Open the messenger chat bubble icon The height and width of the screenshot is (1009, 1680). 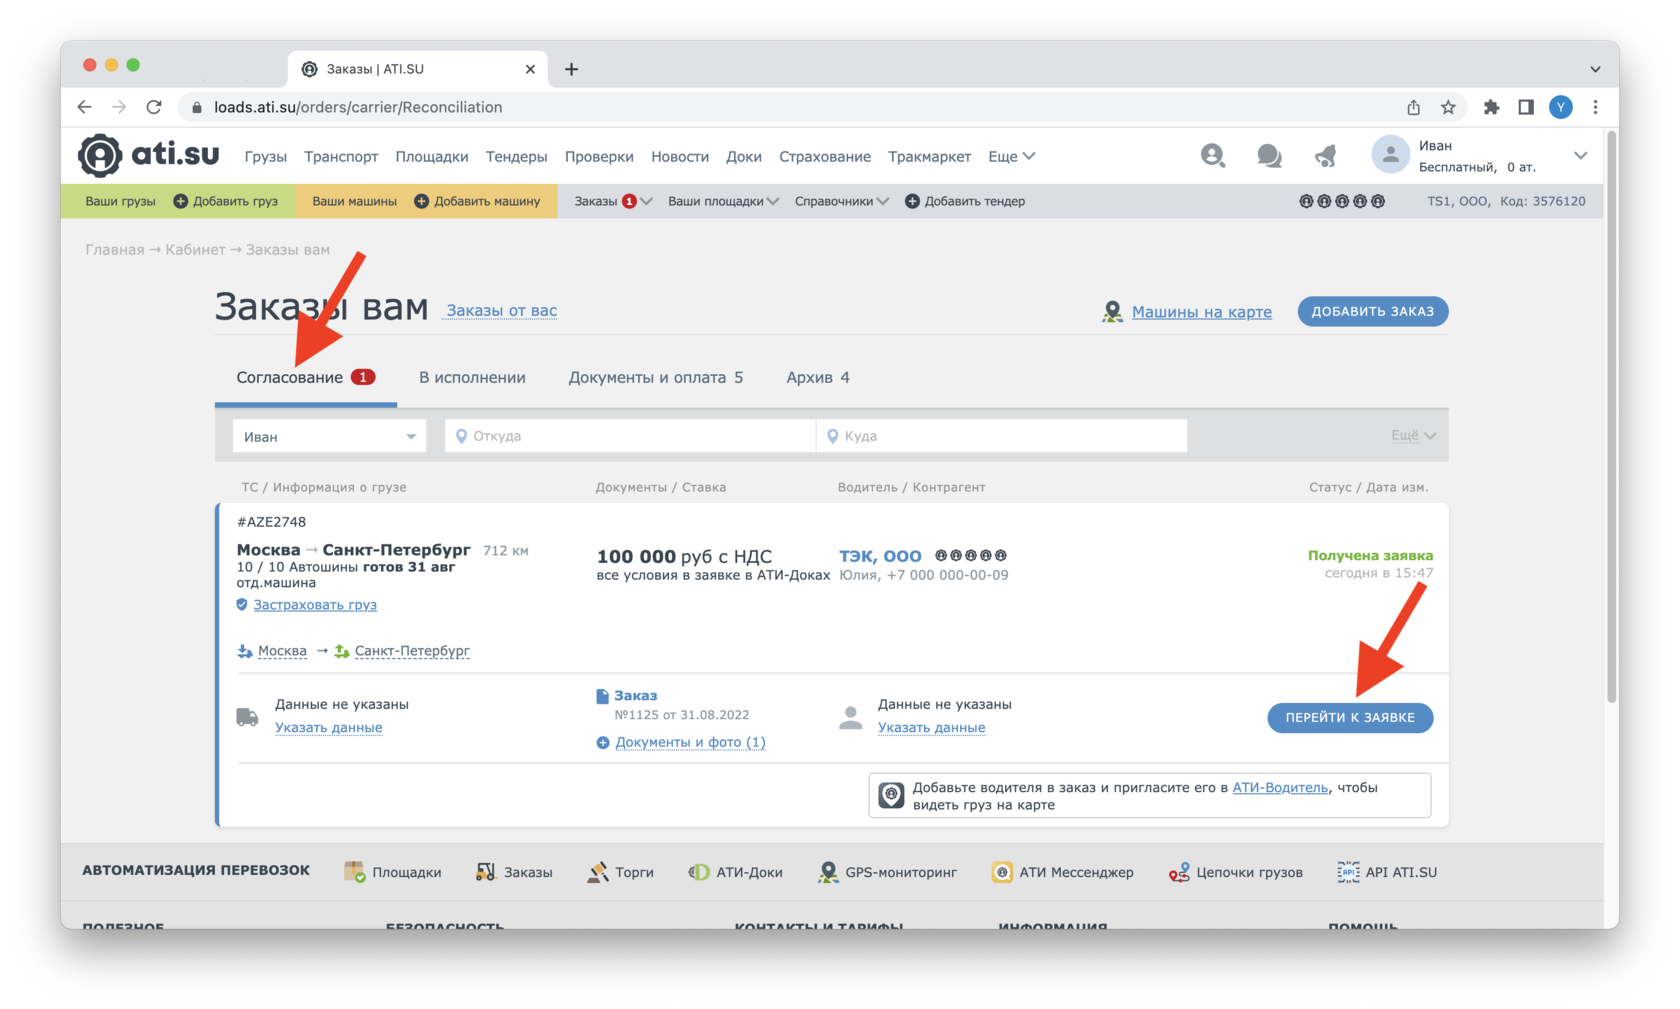point(1269,156)
